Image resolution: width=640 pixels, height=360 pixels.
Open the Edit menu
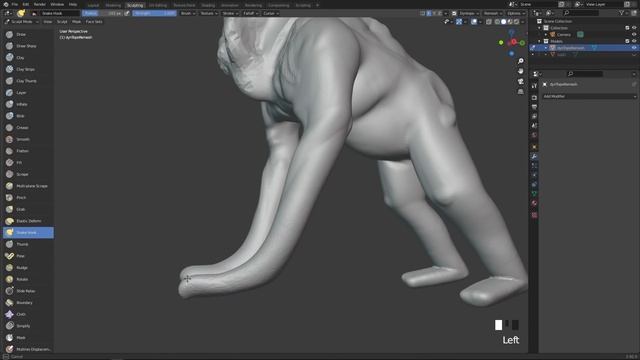(26, 4)
